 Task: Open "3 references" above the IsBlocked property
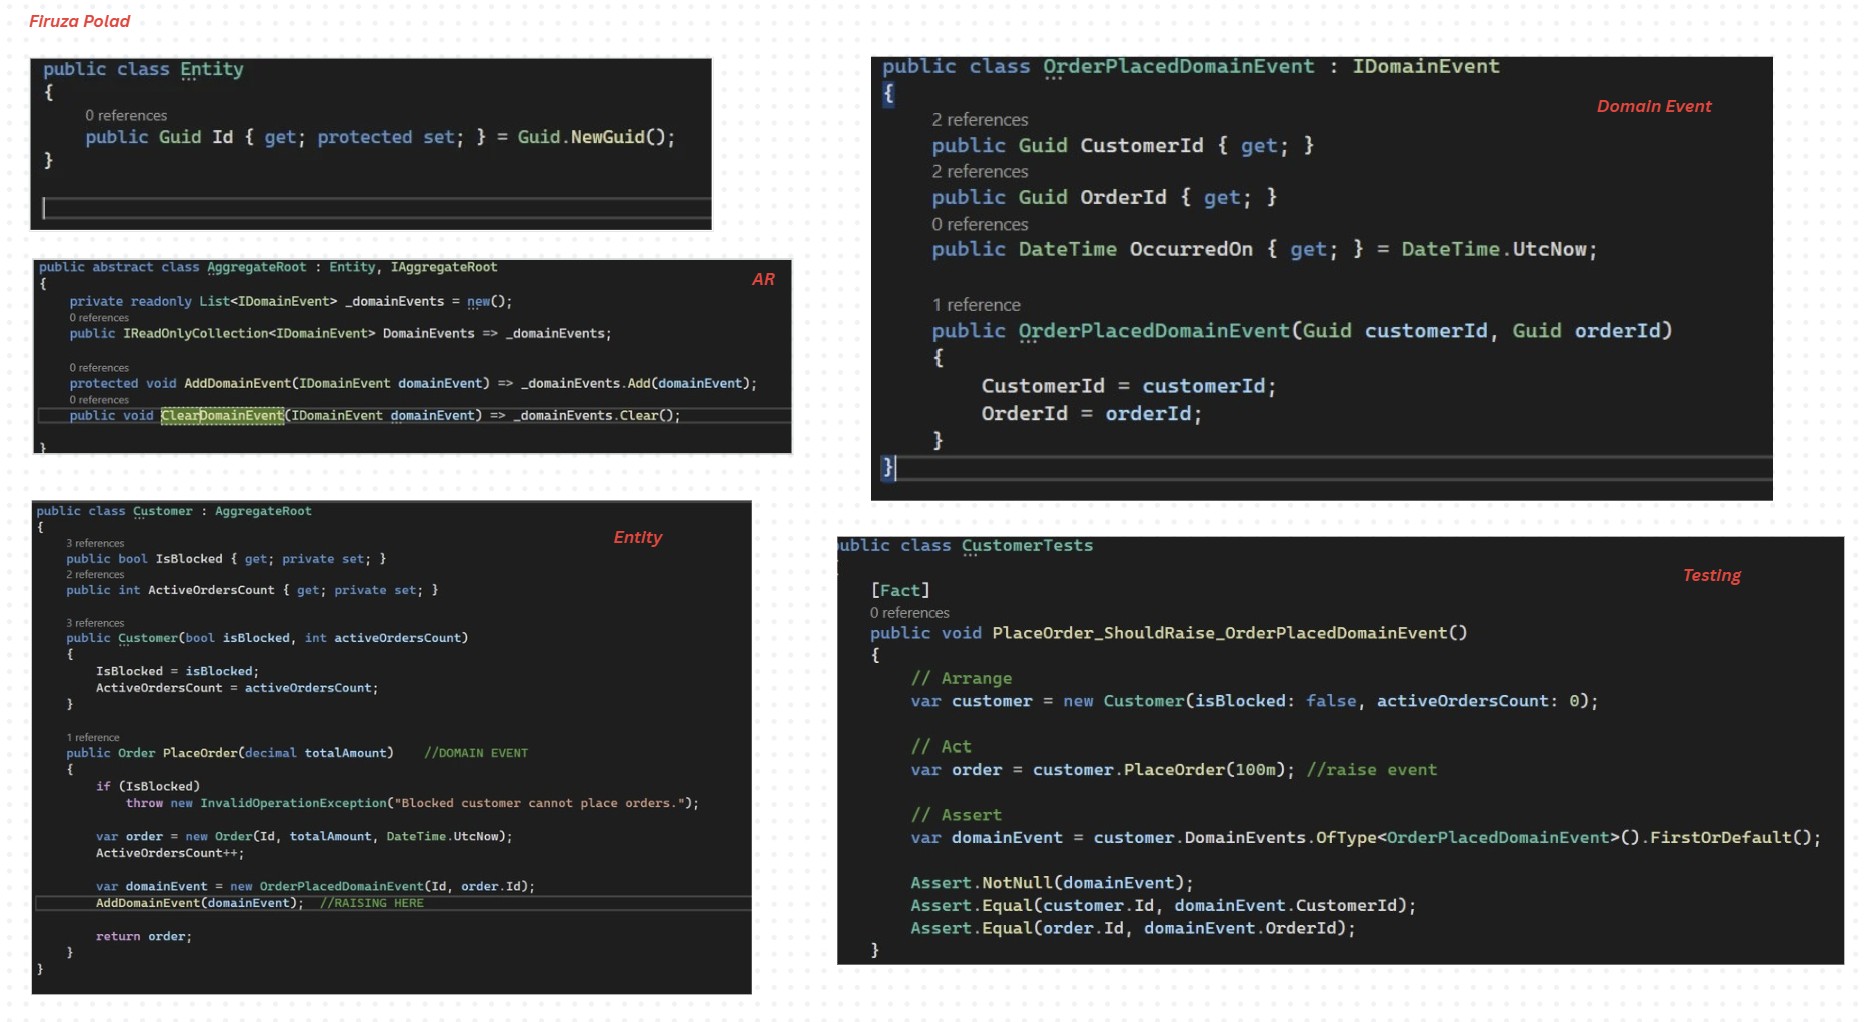pyautogui.click(x=95, y=543)
